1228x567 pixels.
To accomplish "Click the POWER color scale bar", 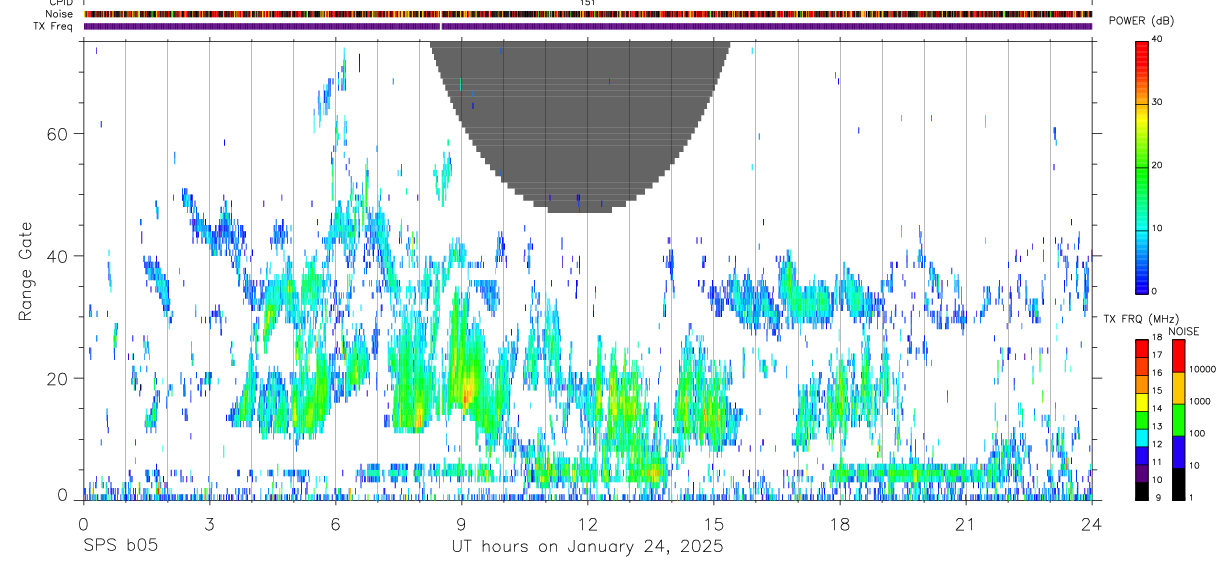I will (x=1142, y=166).
